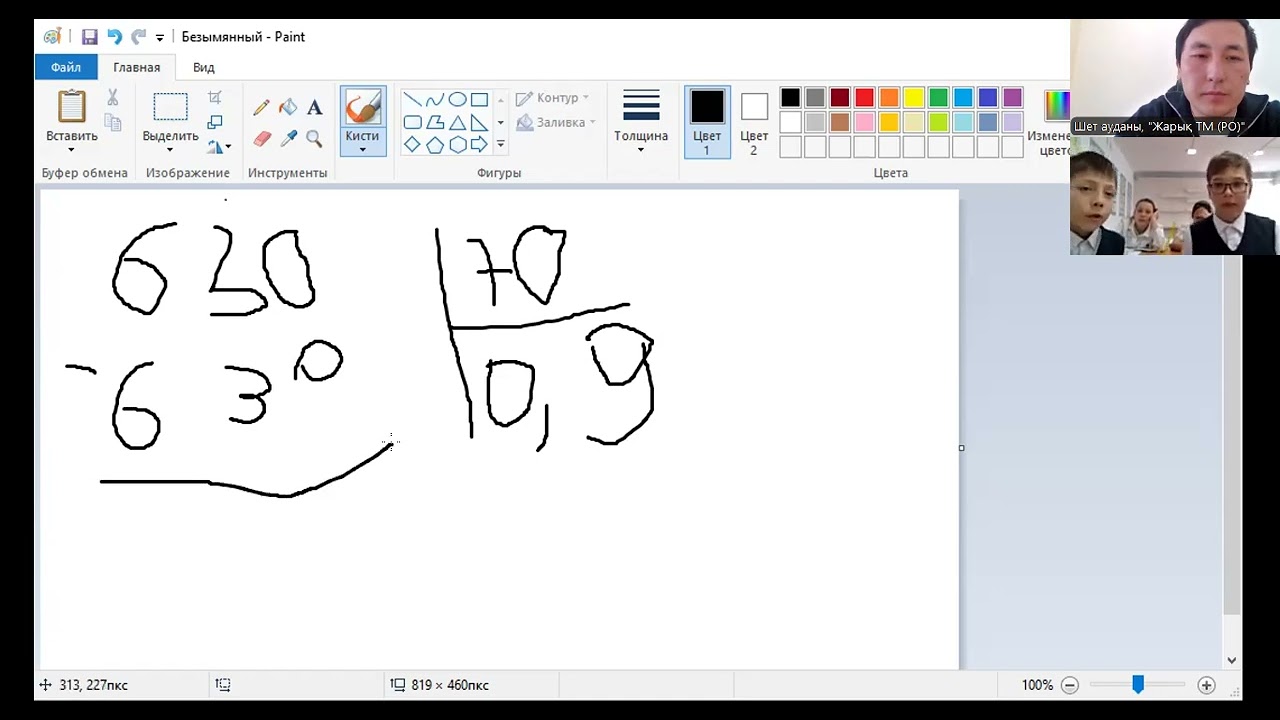Select the Pencil tool
This screenshot has height=720, width=1280.
[261, 108]
